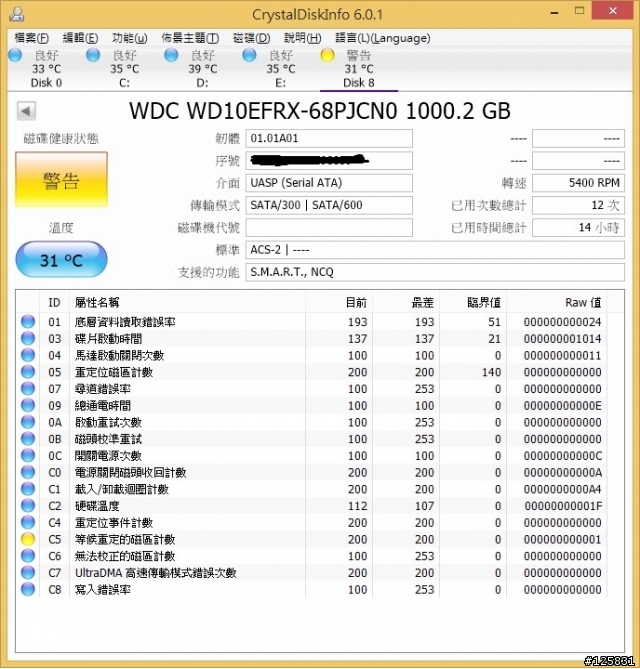Select the C: drive tab
This screenshot has height=669, width=640.
click(124, 69)
